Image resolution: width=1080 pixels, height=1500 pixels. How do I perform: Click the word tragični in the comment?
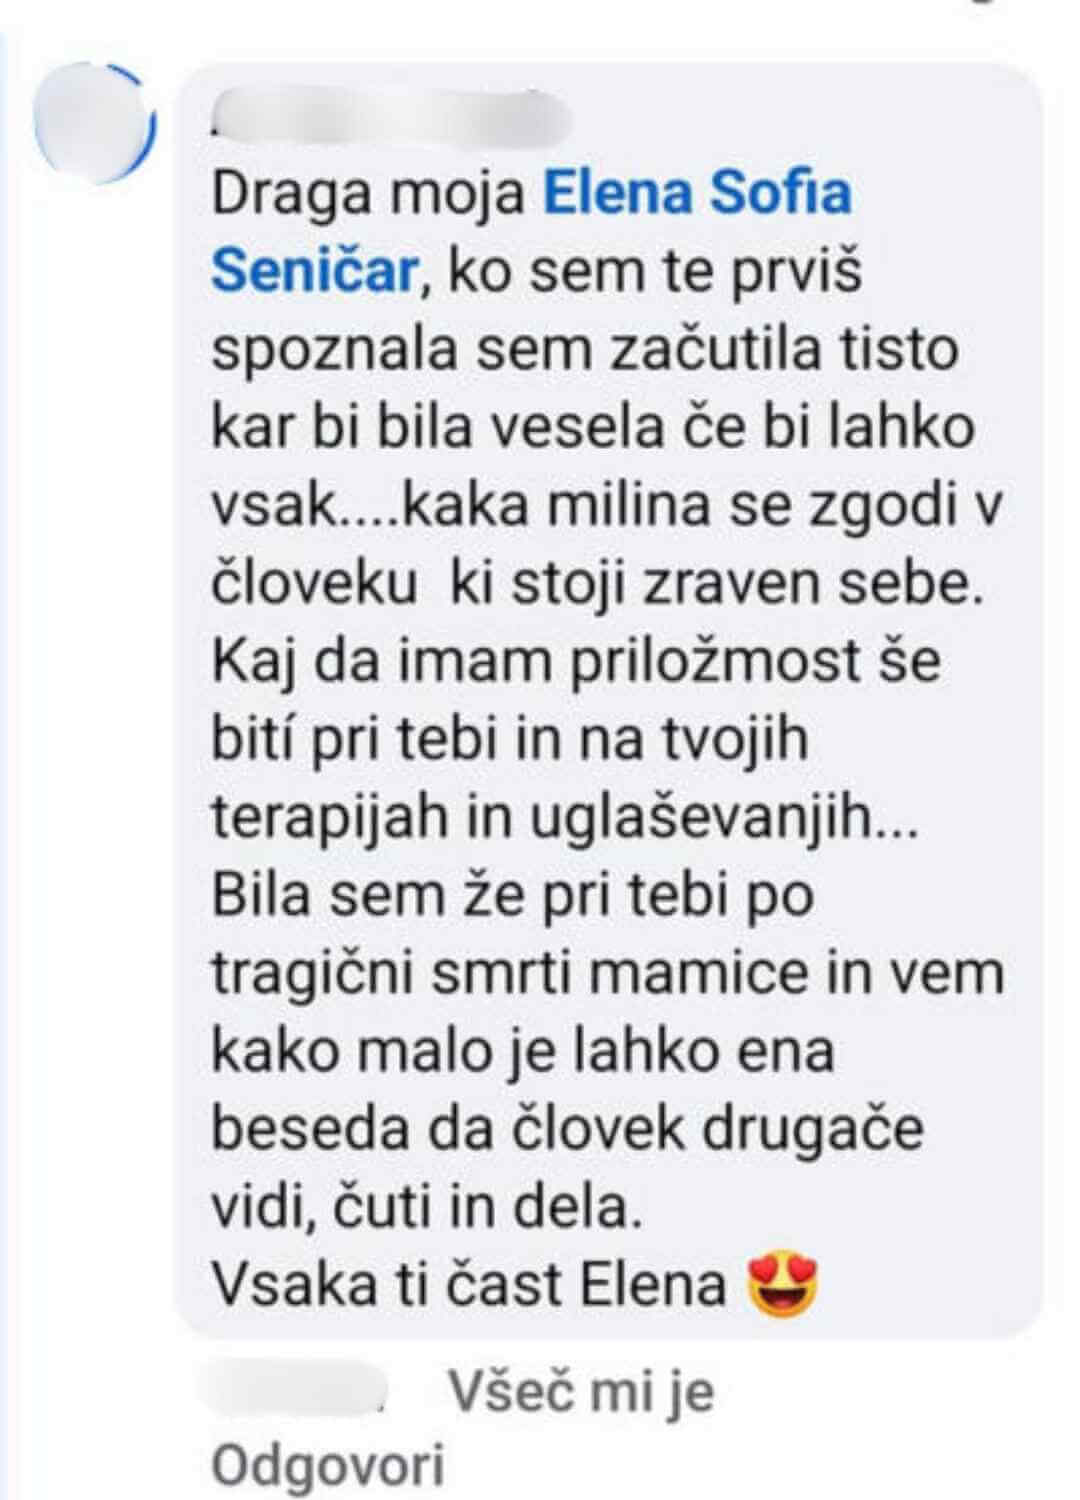click(x=313, y=975)
